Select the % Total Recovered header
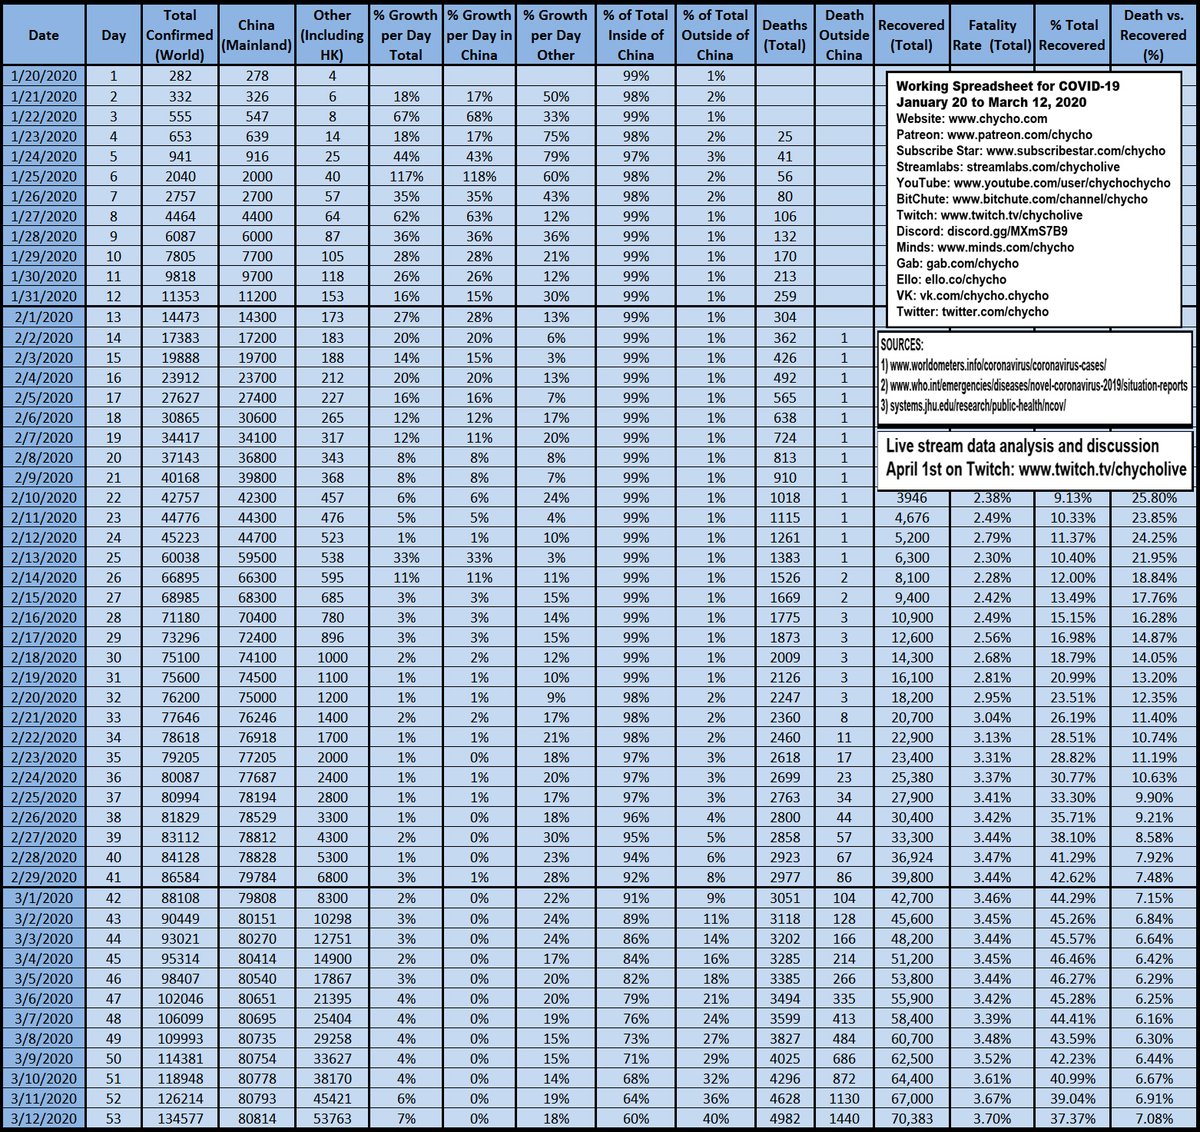The image size is (1200, 1132). coord(1071,35)
